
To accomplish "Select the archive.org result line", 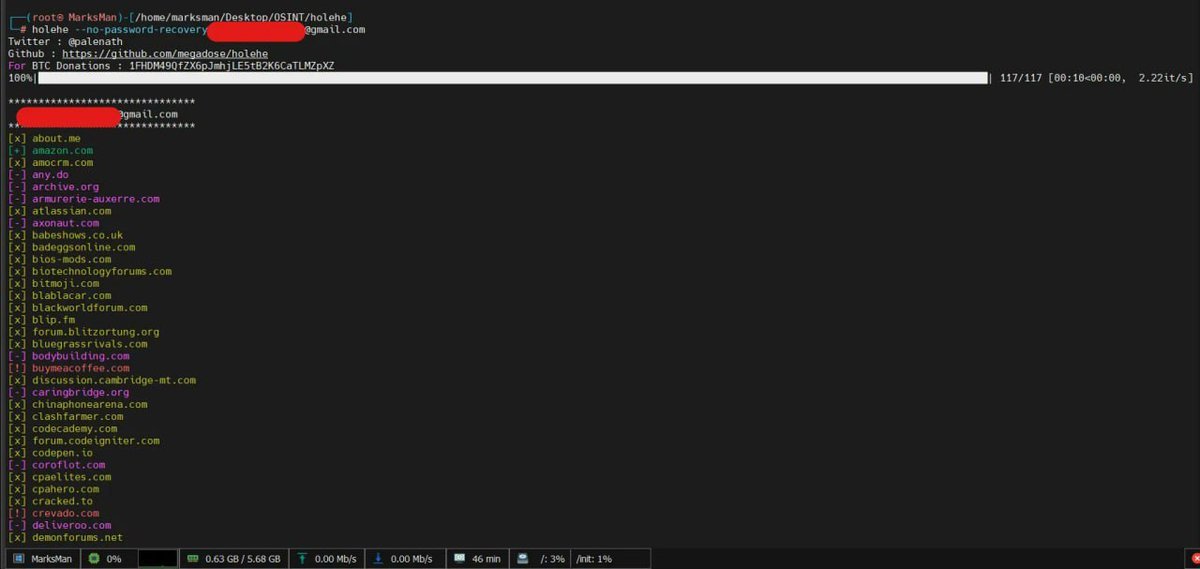I will 53,187.
